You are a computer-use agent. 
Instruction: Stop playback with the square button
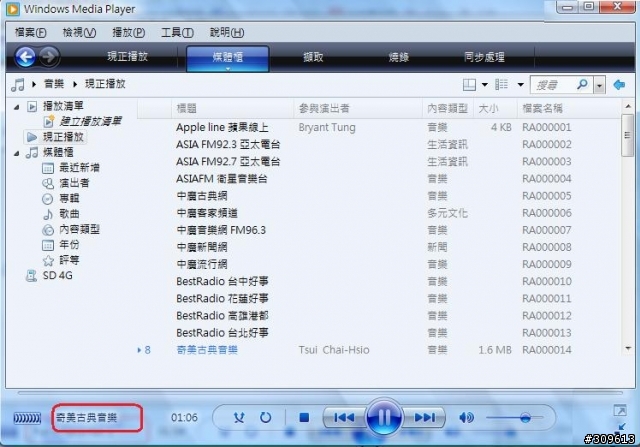point(304,418)
